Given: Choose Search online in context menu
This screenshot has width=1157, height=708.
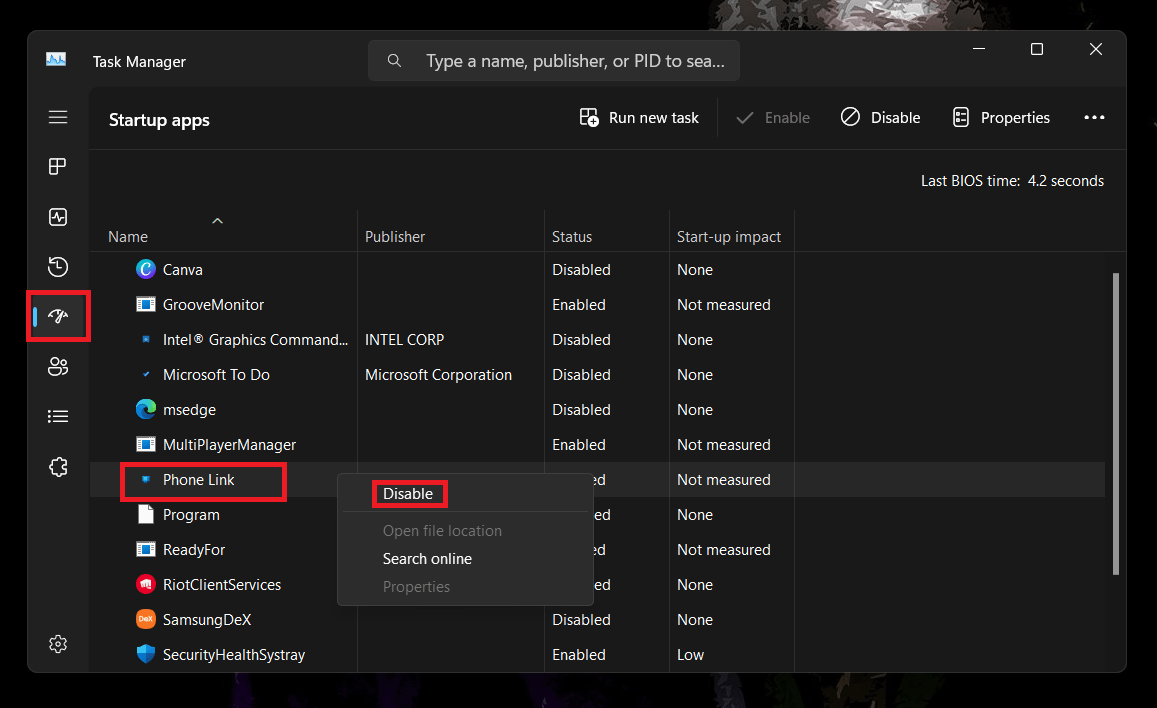Looking at the screenshot, I should 427,558.
